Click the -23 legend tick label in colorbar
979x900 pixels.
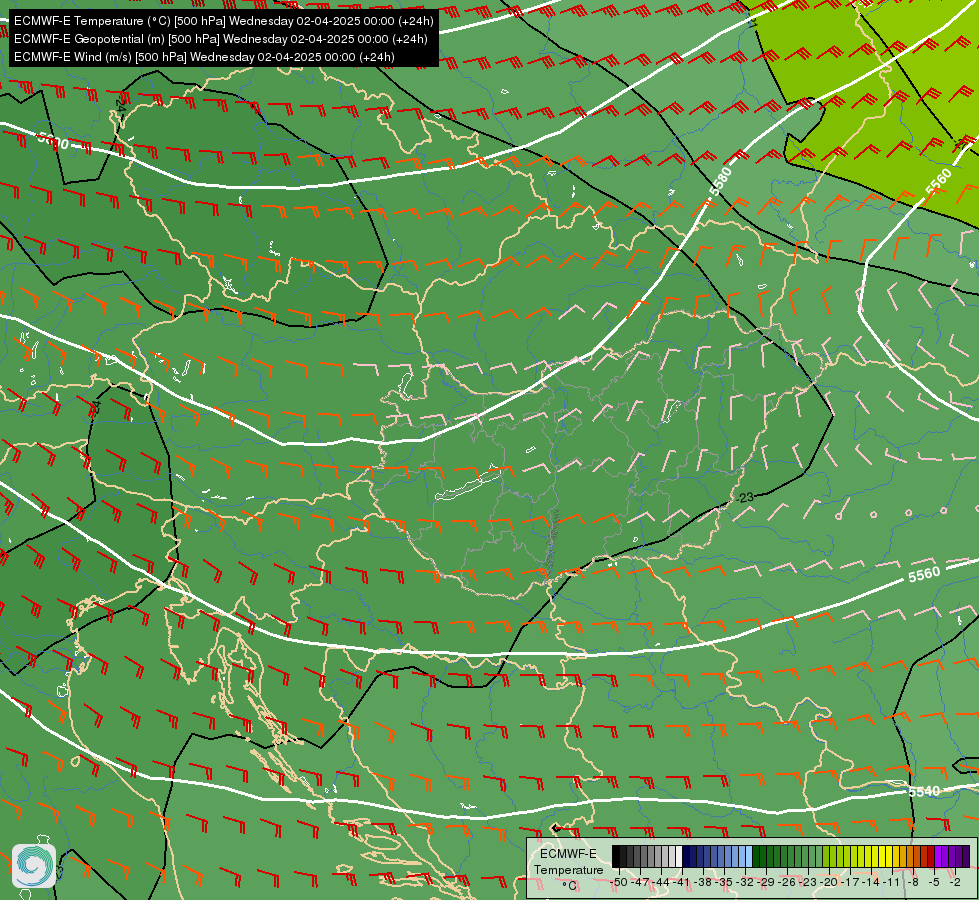pyautogui.click(x=808, y=883)
